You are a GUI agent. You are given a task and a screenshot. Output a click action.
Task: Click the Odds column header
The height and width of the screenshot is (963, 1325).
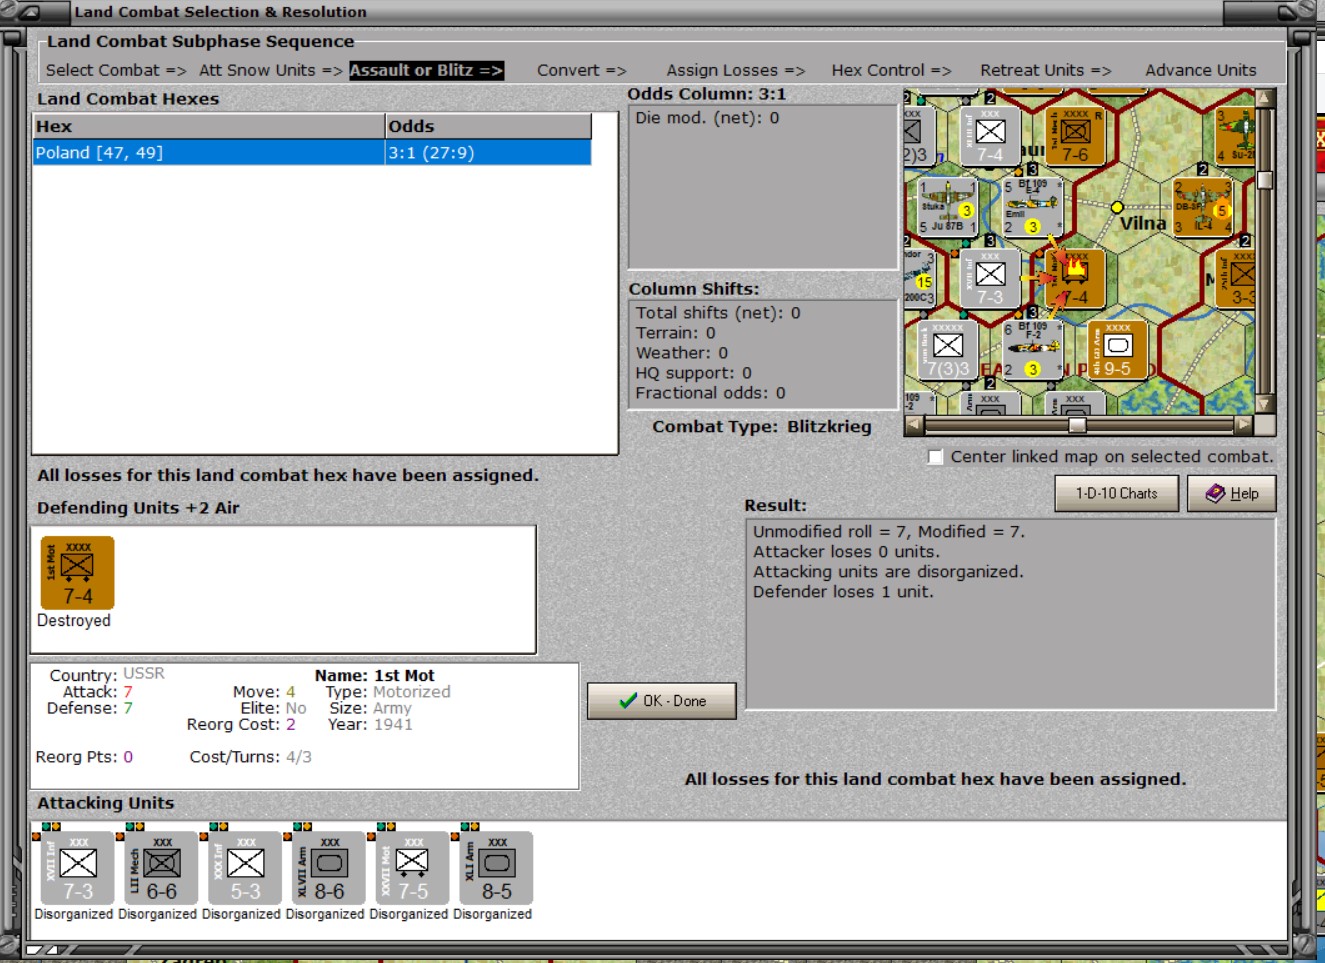pos(488,126)
